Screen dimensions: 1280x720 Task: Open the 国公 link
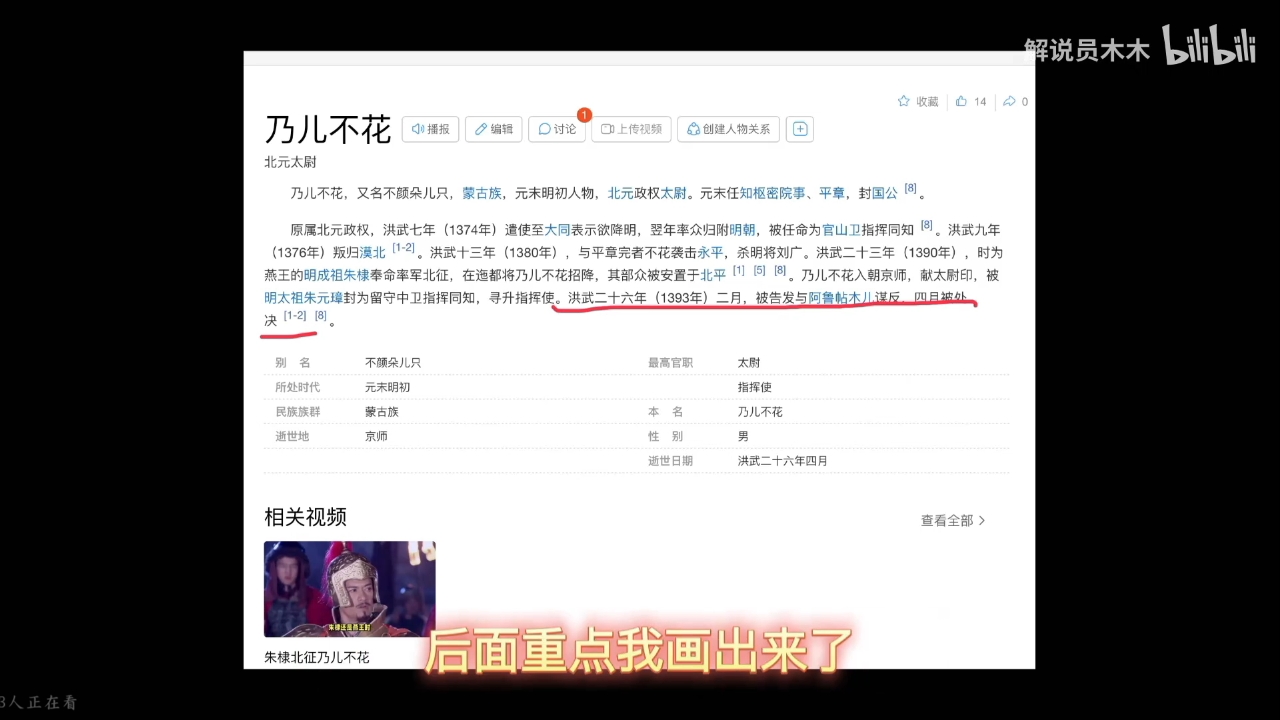pos(885,193)
